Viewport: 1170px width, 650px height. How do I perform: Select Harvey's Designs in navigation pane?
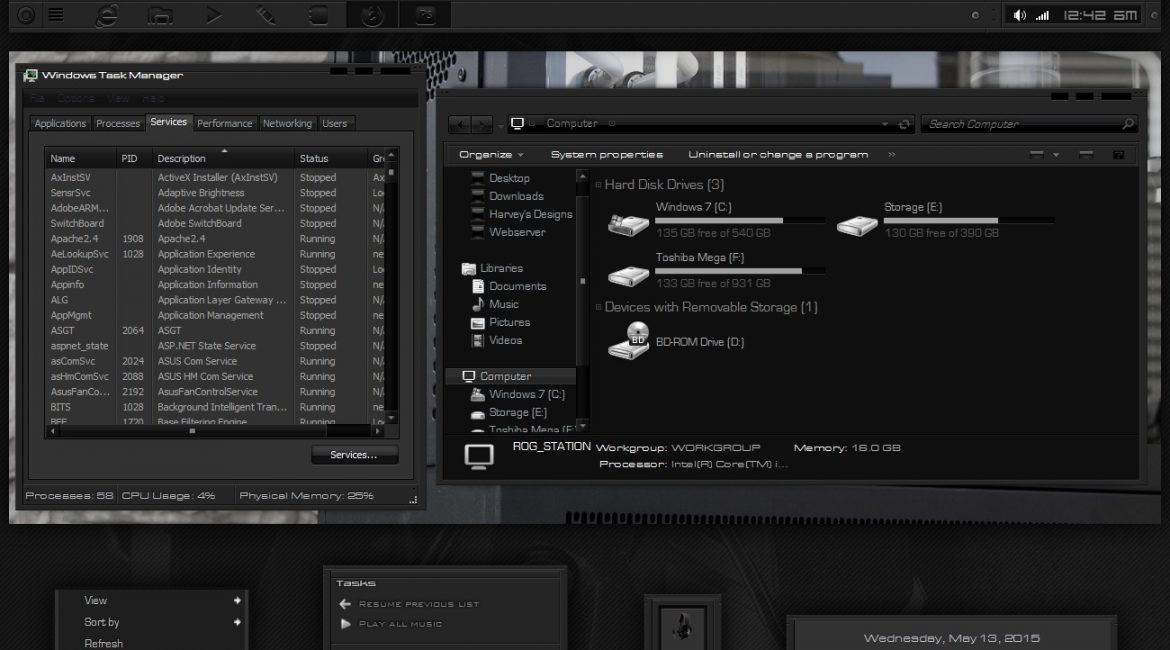[531, 214]
